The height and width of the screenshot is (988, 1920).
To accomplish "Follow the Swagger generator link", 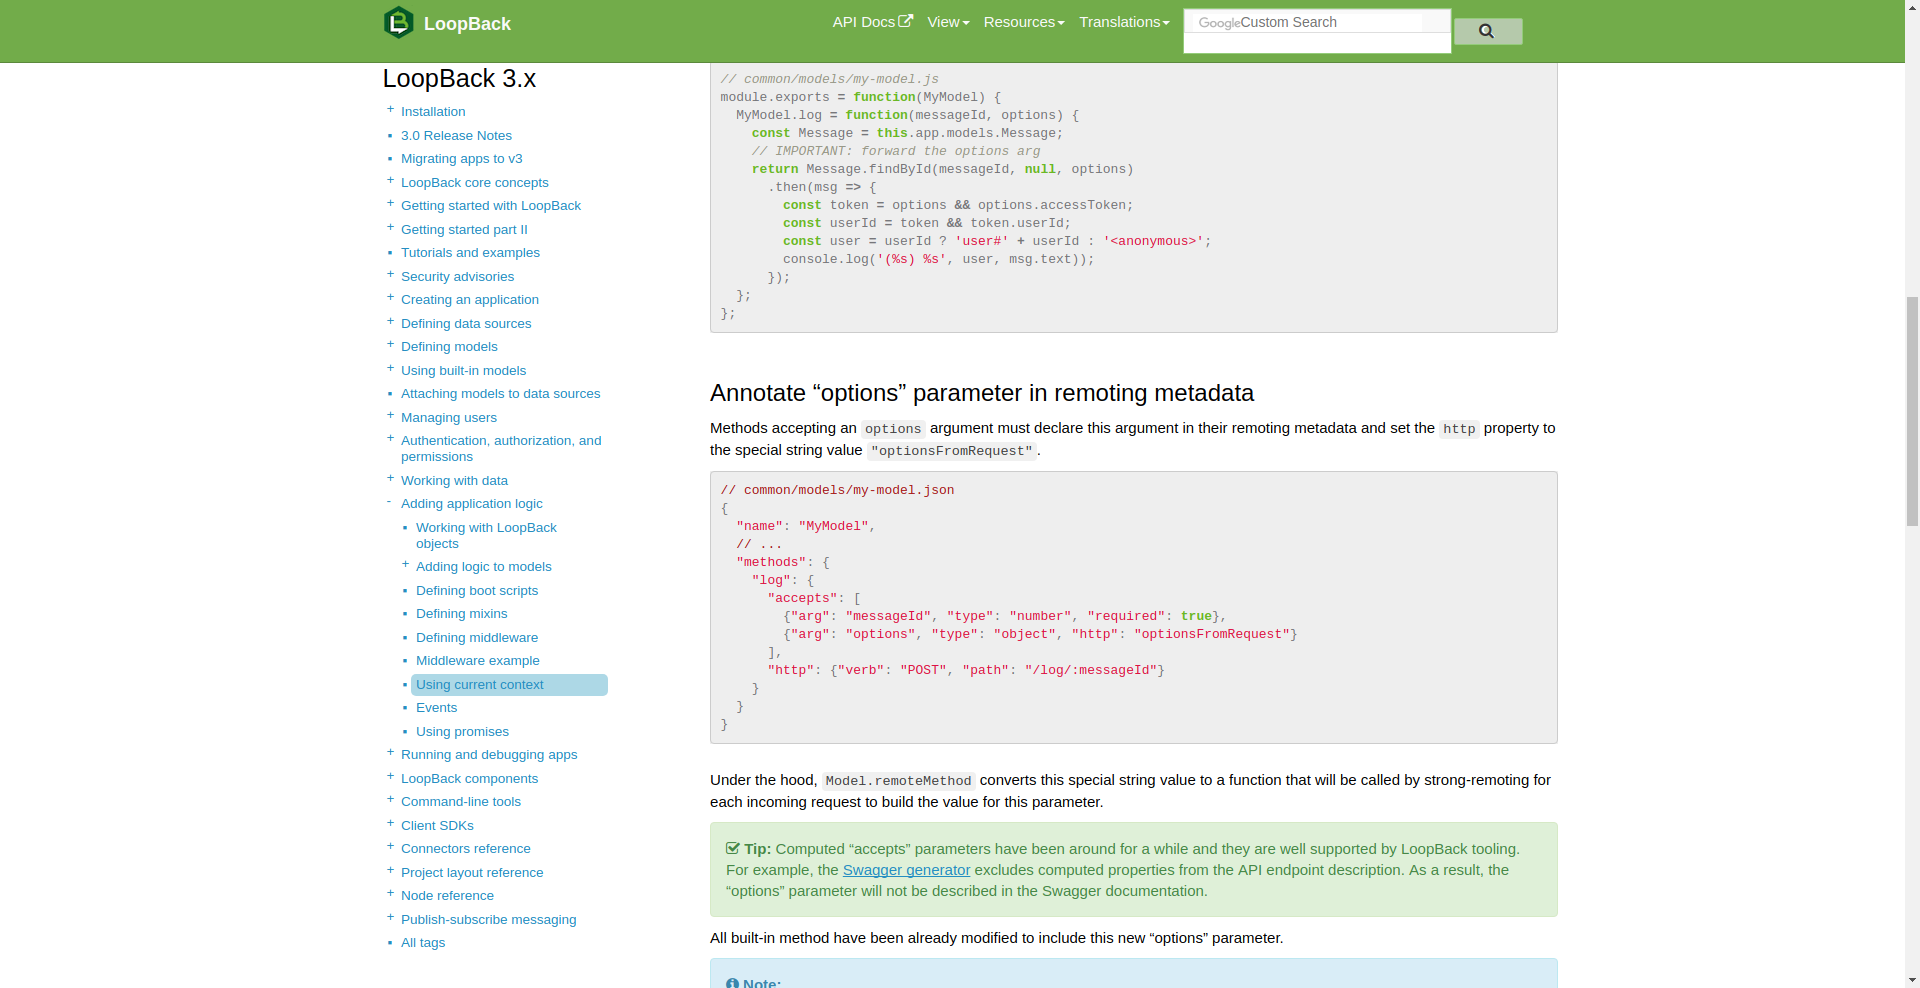I will [906, 870].
